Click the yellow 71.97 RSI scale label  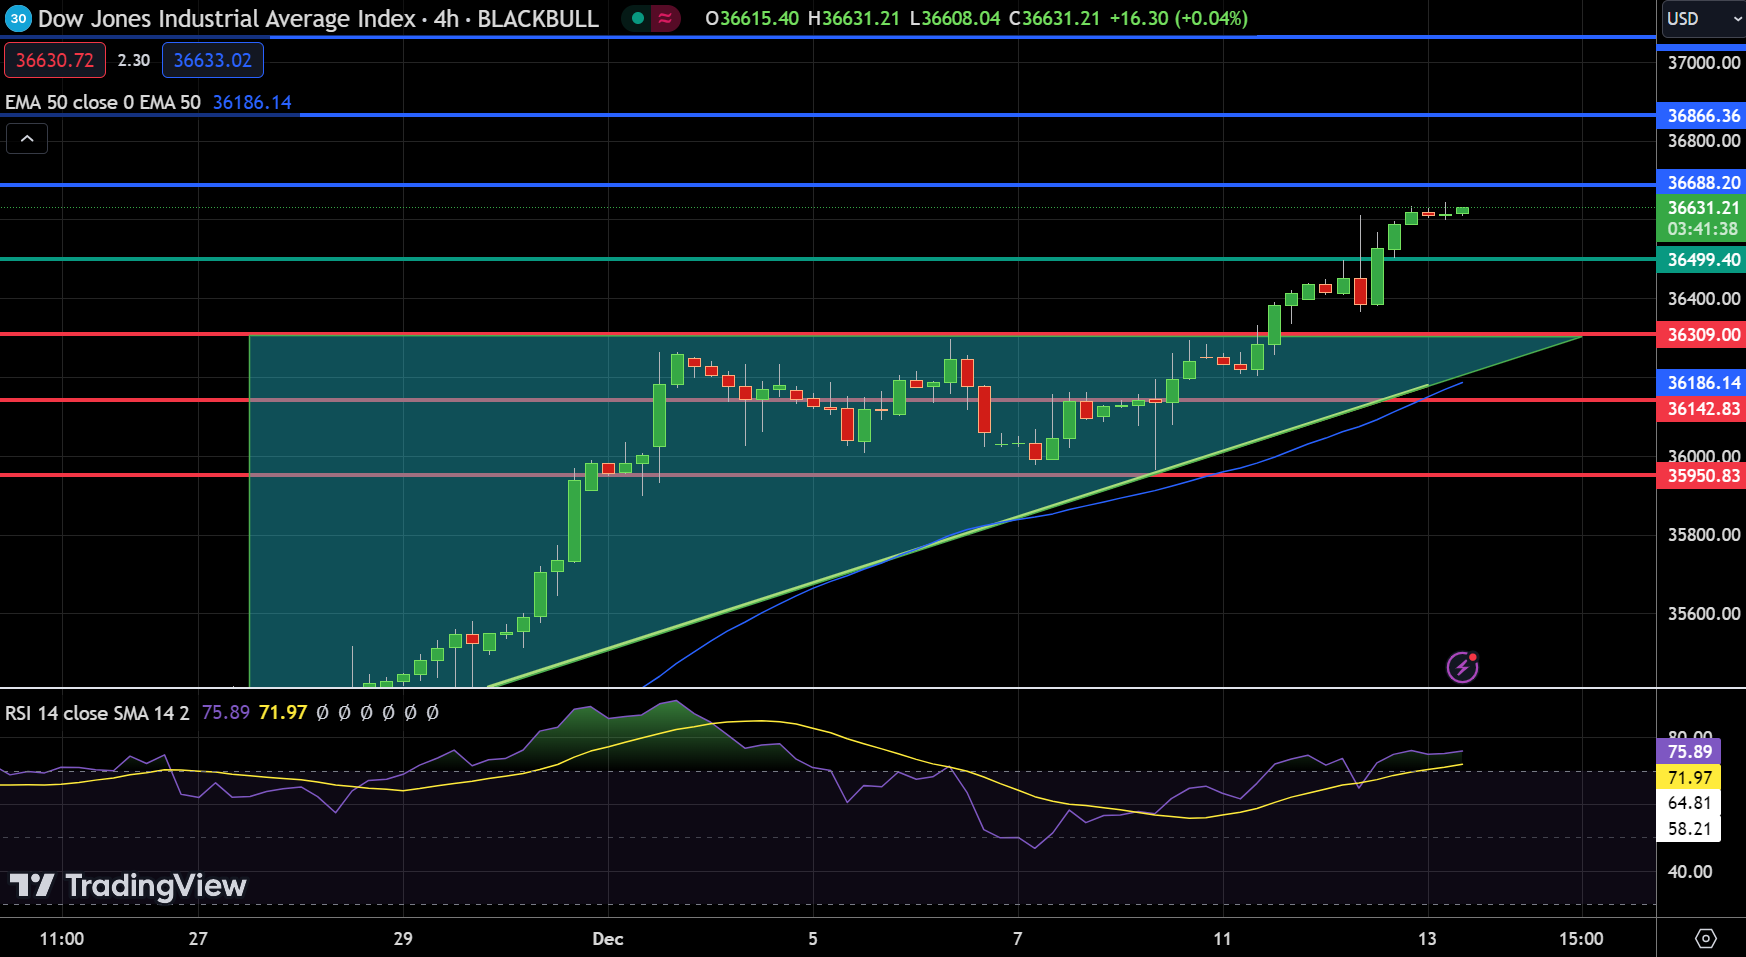tap(1689, 778)
